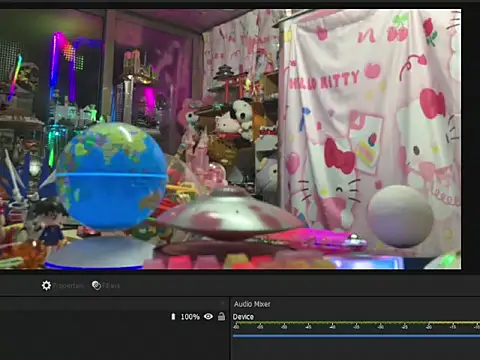Click the floating globe in the preview
The image size is (480, 360).
pos(111,177)
